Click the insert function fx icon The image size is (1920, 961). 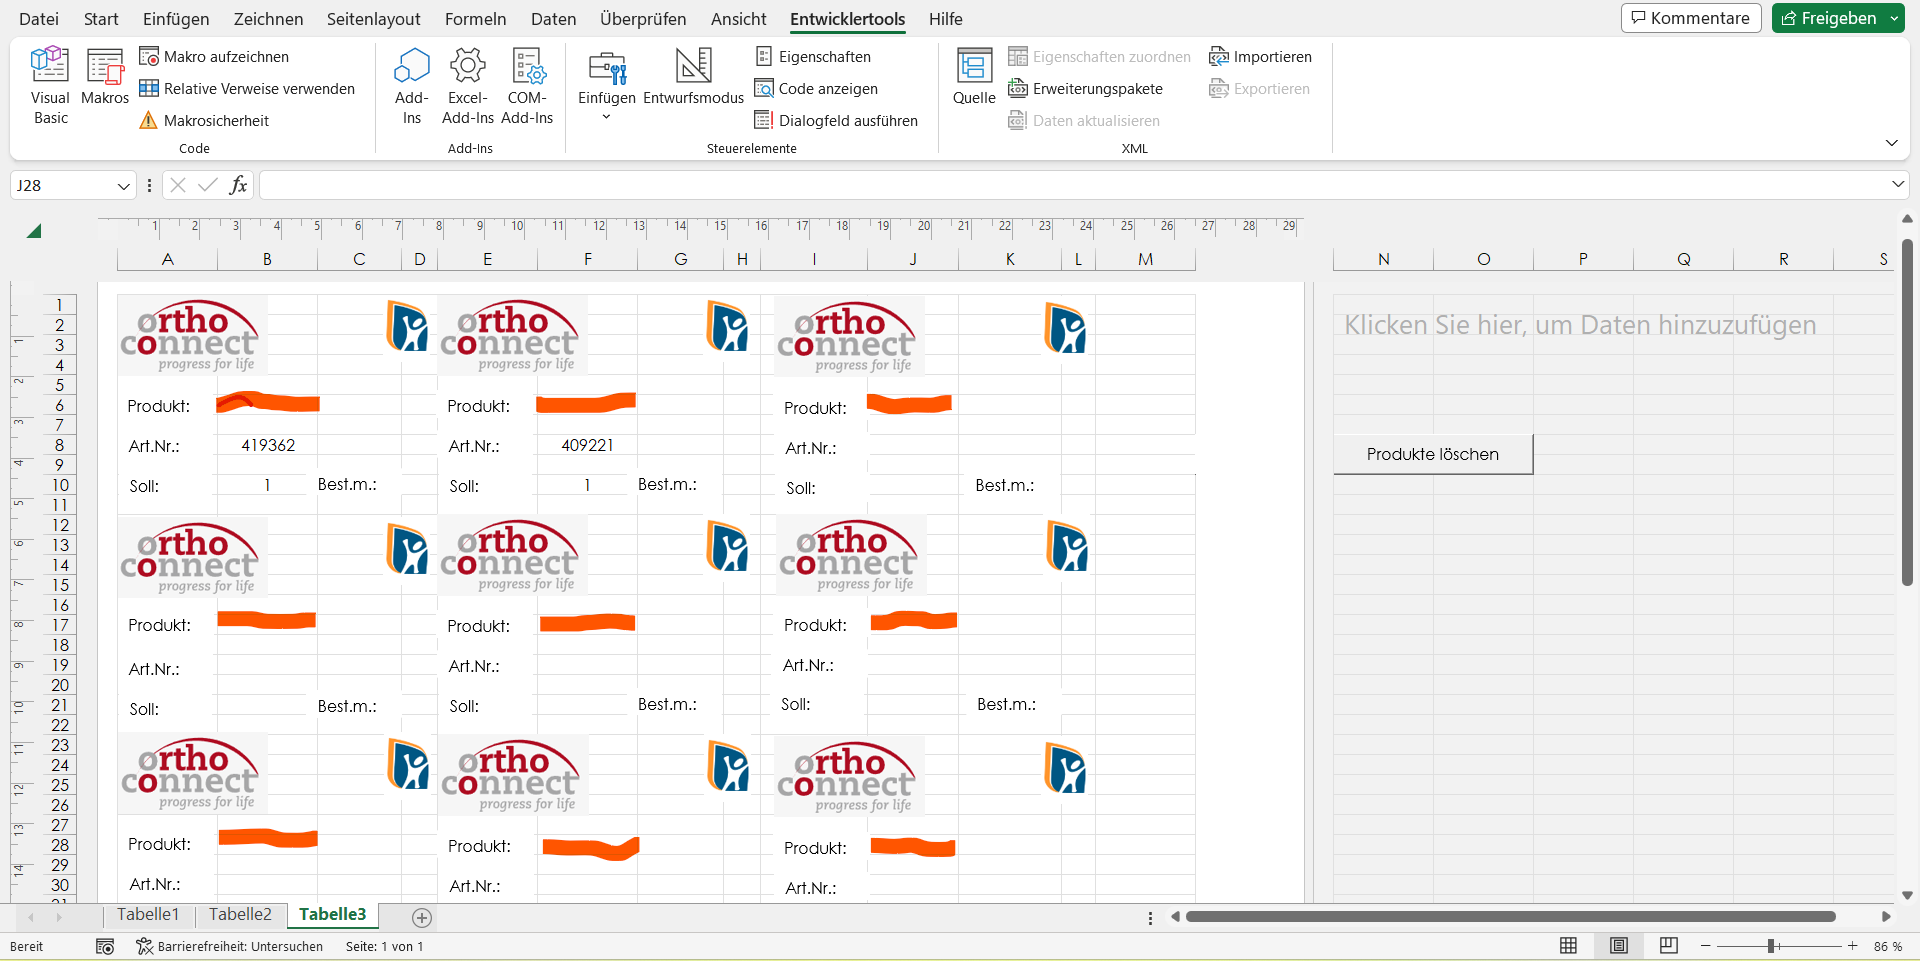point(238,185)
